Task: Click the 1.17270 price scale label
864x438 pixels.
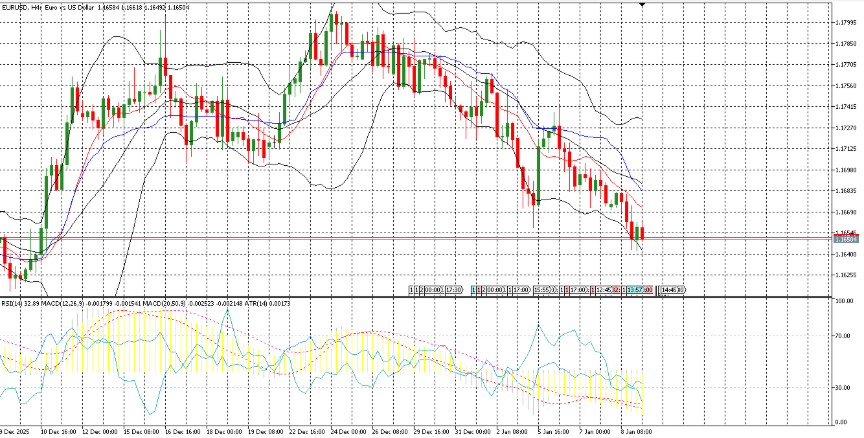Action: [x=845, y=128]
